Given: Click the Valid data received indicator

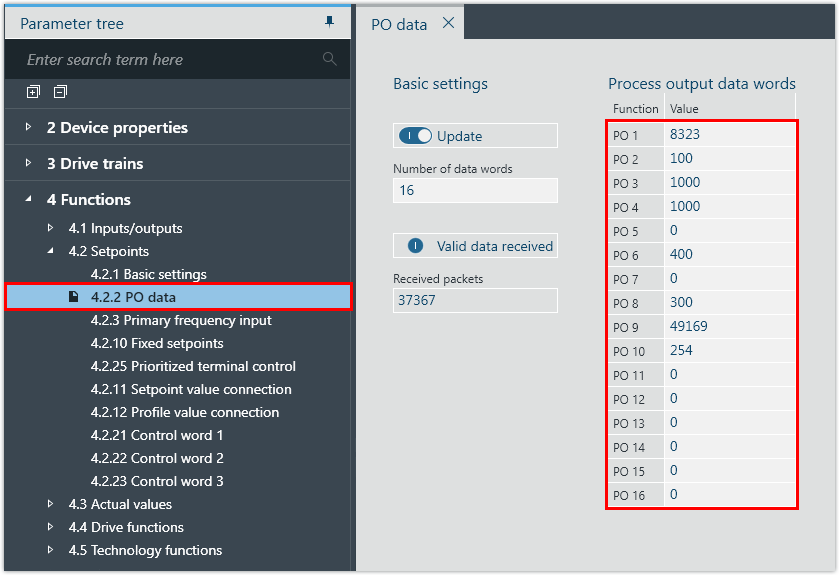Looking at the screenshot, I should tap(415, 246).
